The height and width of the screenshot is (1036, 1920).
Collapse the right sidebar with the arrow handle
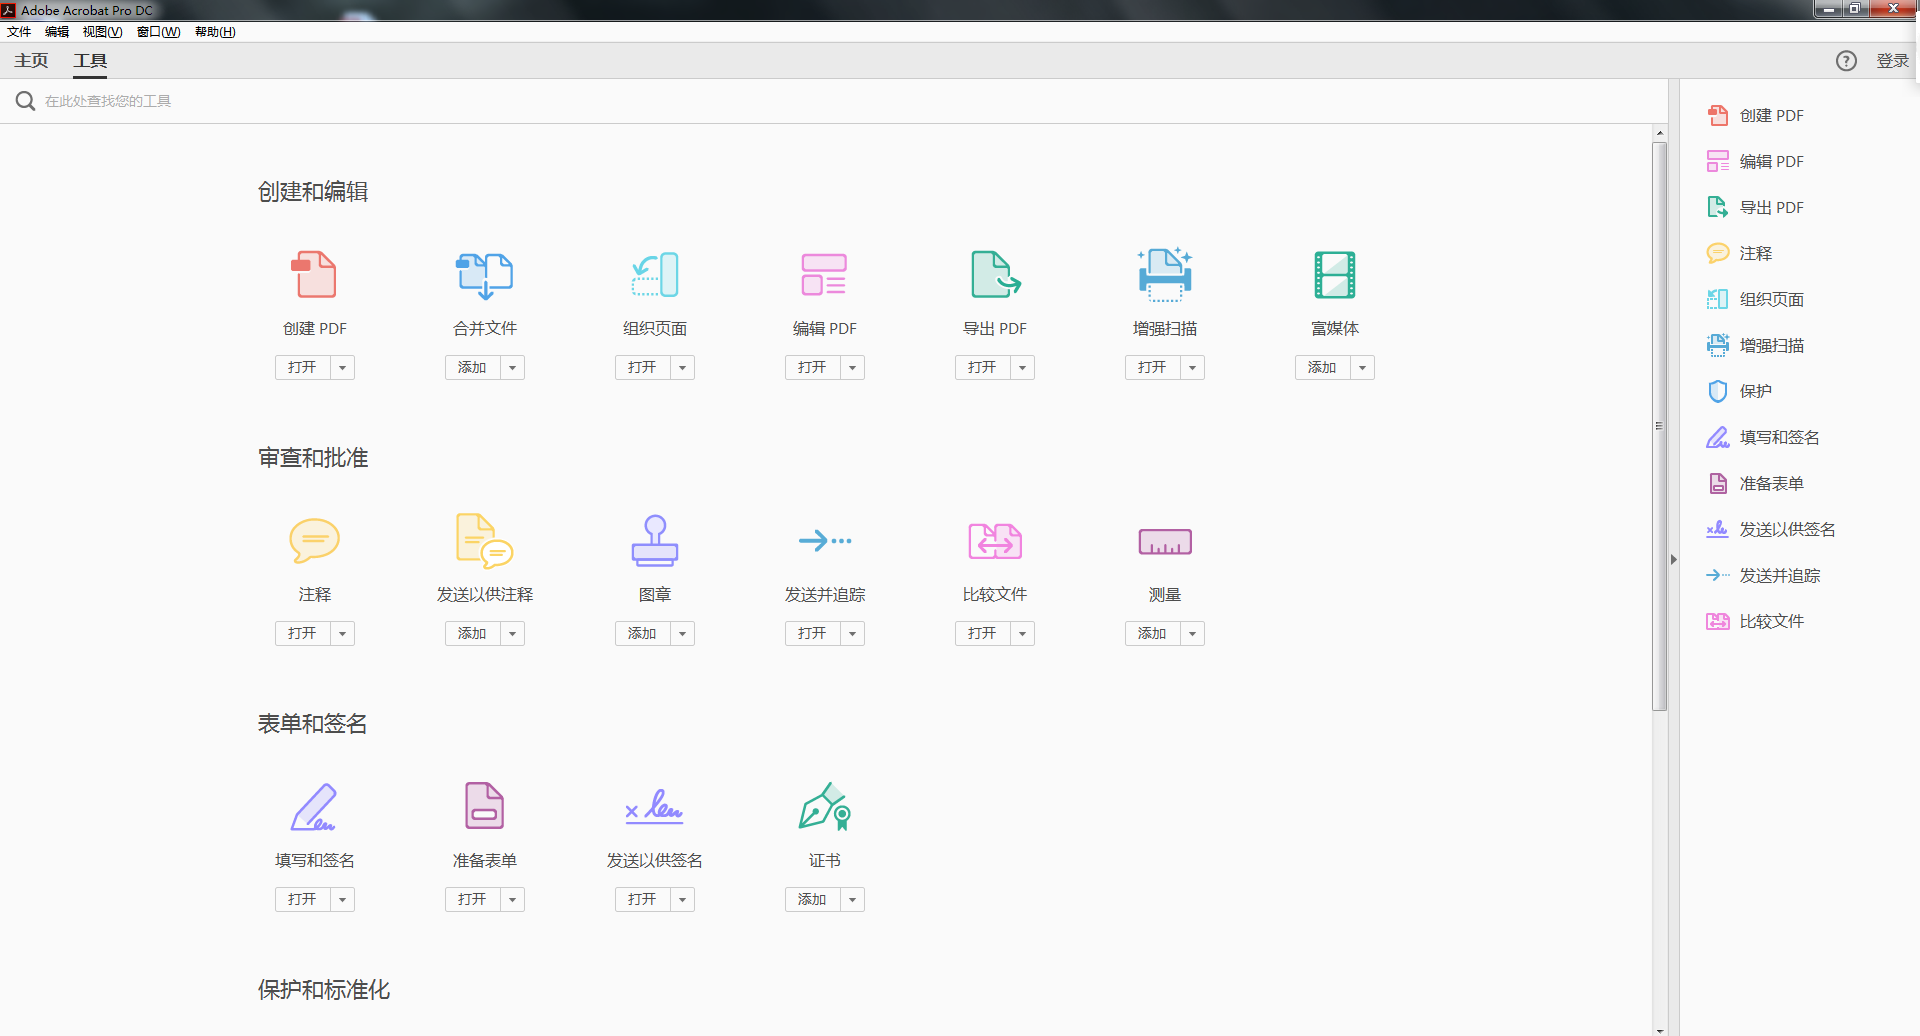click(1673, 560)
